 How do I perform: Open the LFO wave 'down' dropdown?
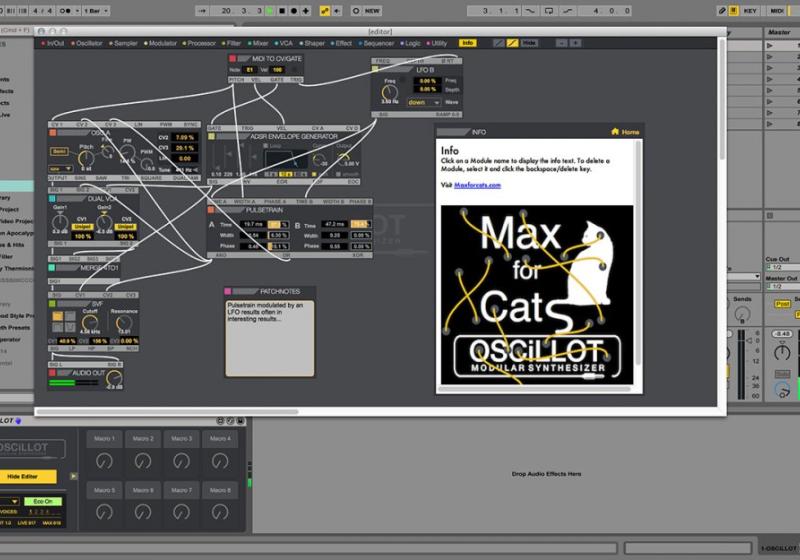point(418,102)
